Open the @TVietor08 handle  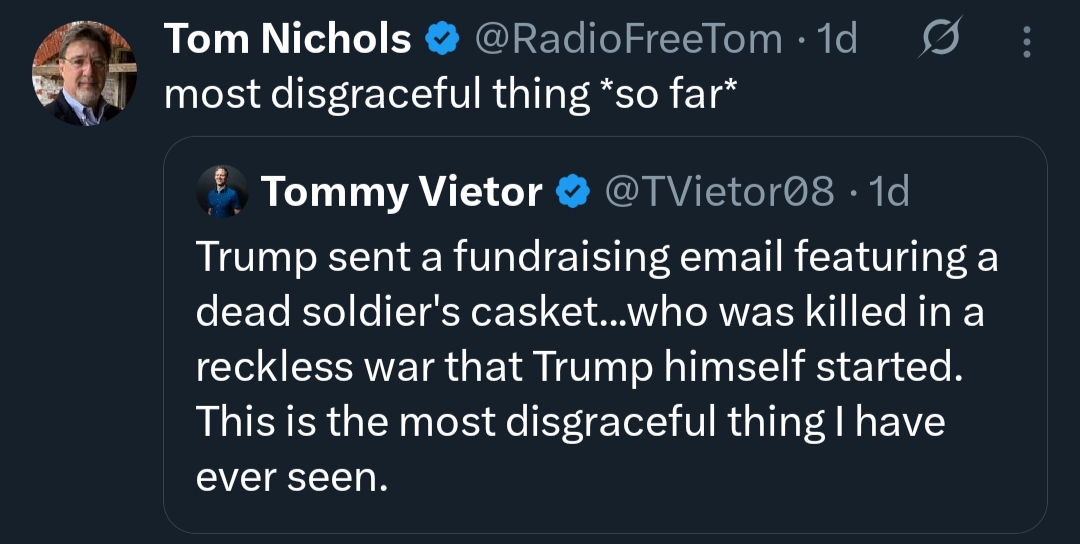pyautogui.click(x=720, y=191)
